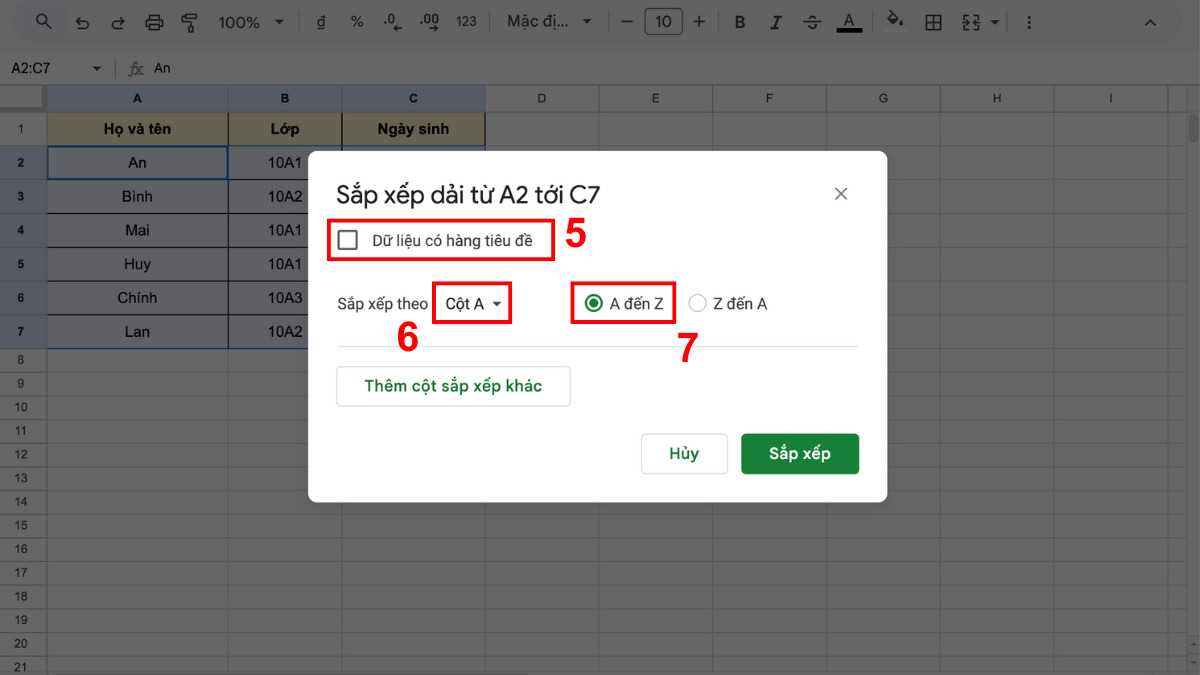Increase decimal places
The width and height of the screenshot is (1200, 675).
tap(430, 22)
